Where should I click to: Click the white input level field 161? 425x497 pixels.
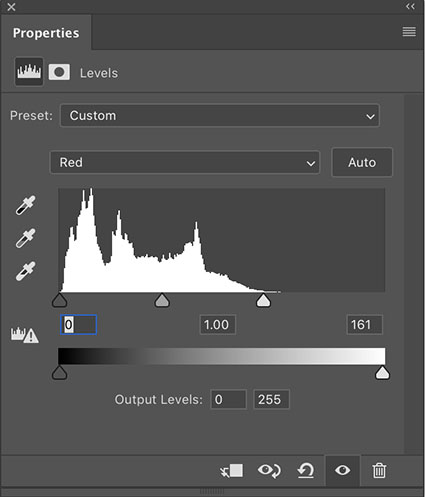pos(364,325)
